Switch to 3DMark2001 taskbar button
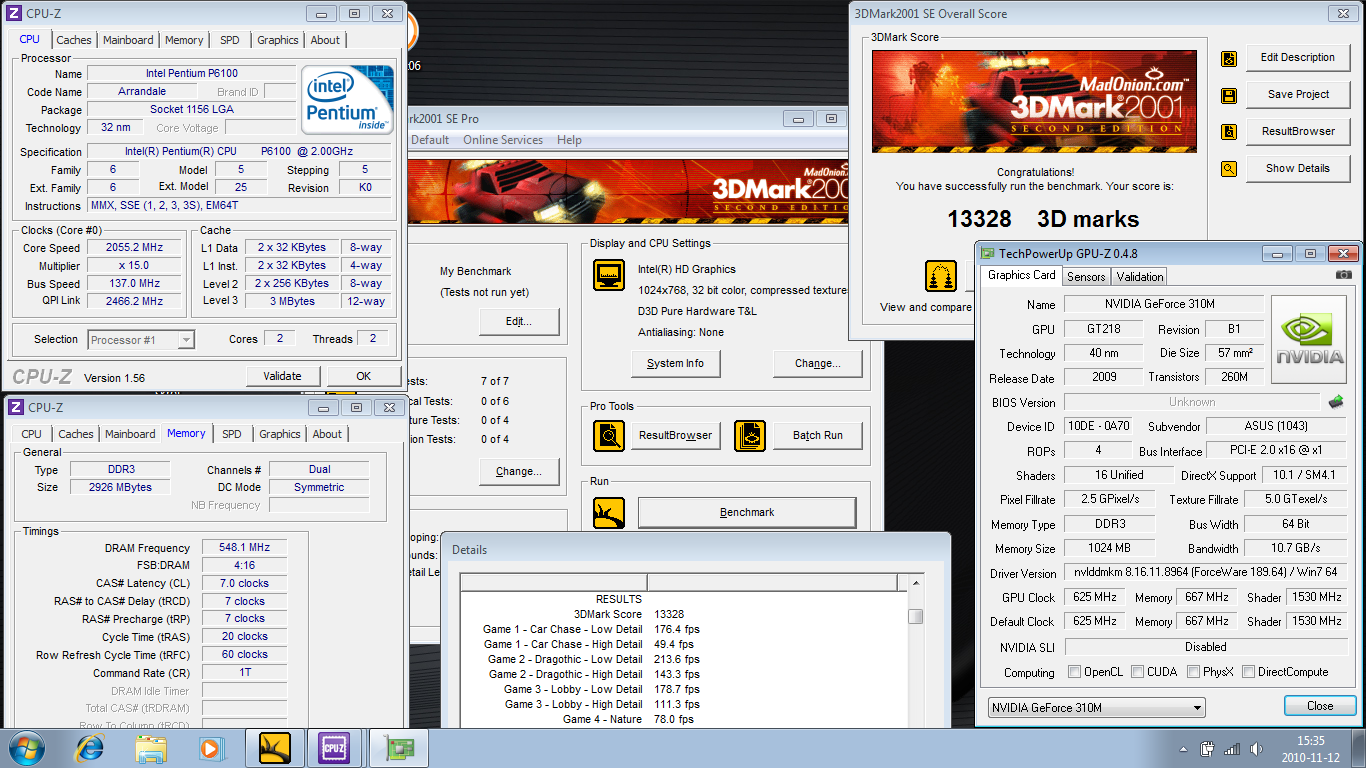The width and height of the screenshot is (1366, 768). 275,748
